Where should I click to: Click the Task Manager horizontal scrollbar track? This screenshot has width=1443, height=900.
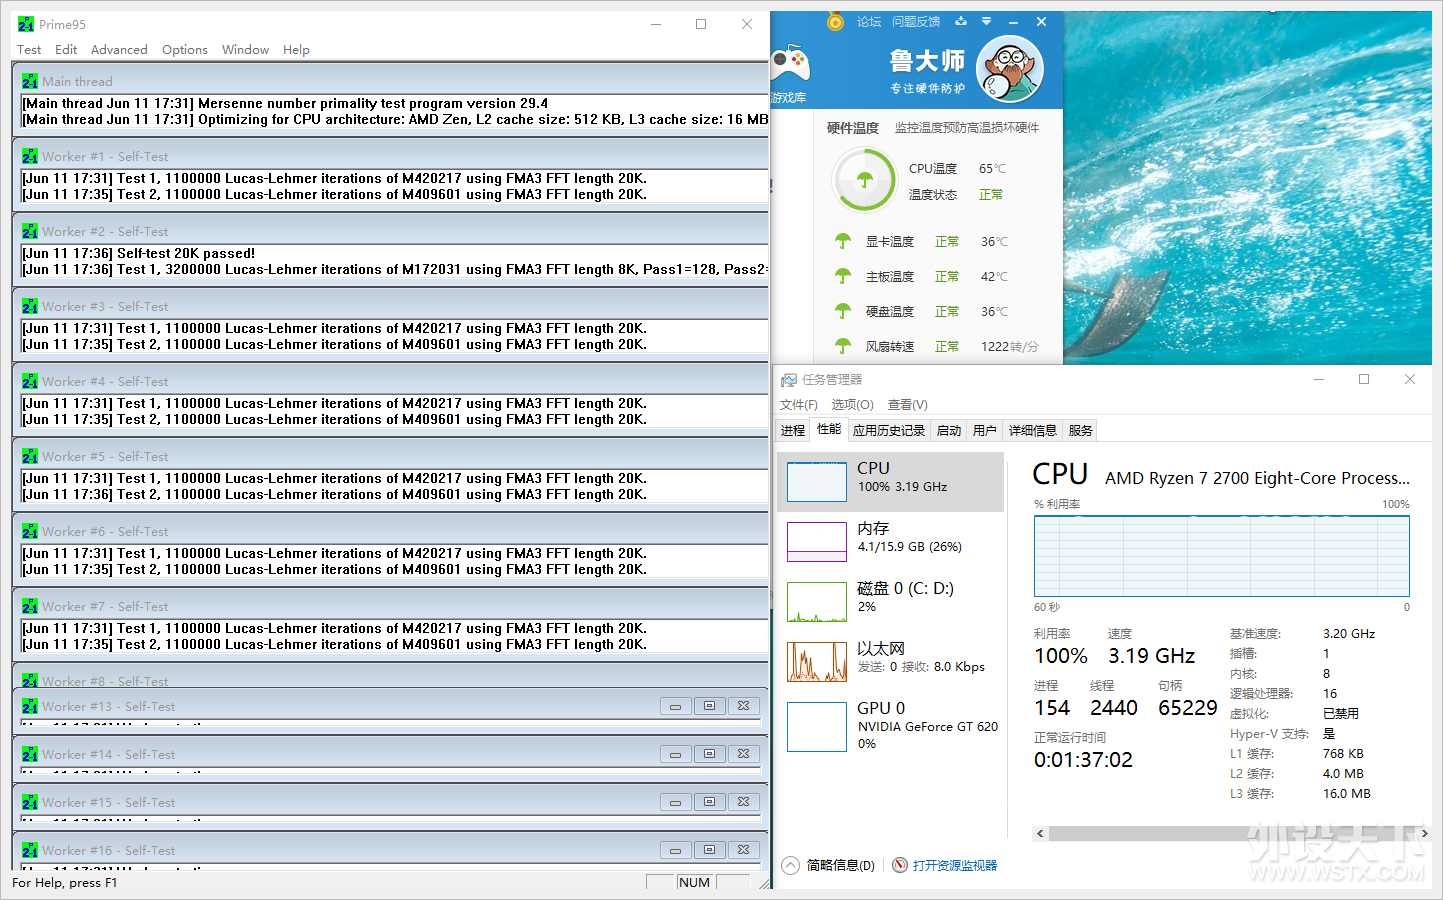1232,833
